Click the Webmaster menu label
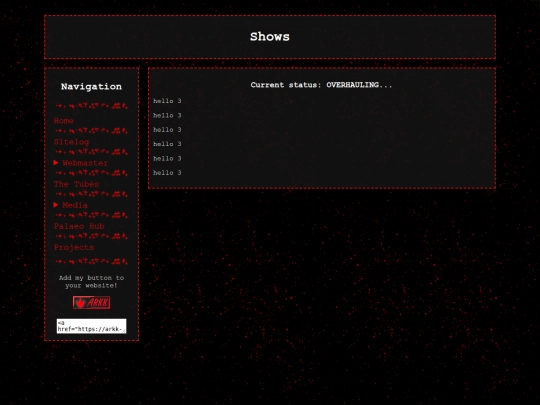The height and width of the screenshot is (405, 540). coord(85,163)
